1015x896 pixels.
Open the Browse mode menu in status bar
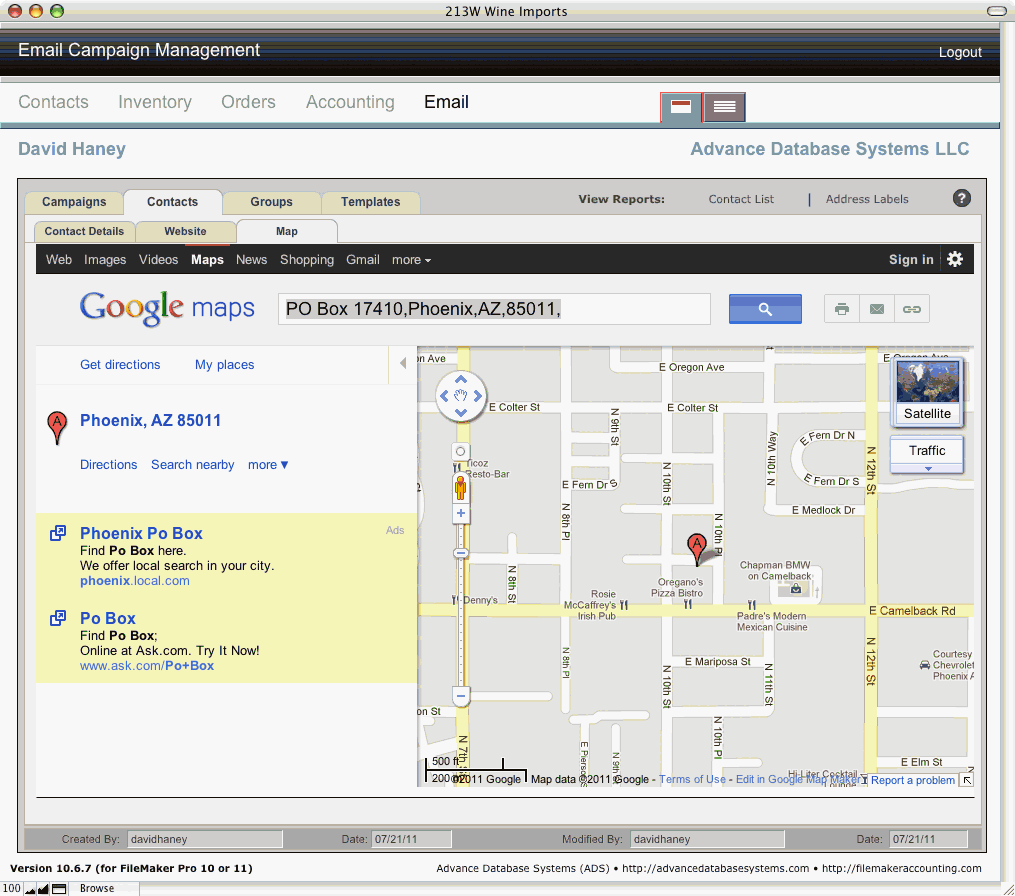point(97,888)
